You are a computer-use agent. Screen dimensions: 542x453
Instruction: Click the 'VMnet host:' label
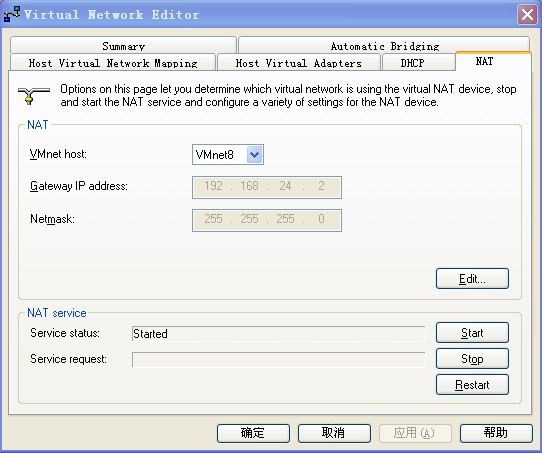click(58, 154)
